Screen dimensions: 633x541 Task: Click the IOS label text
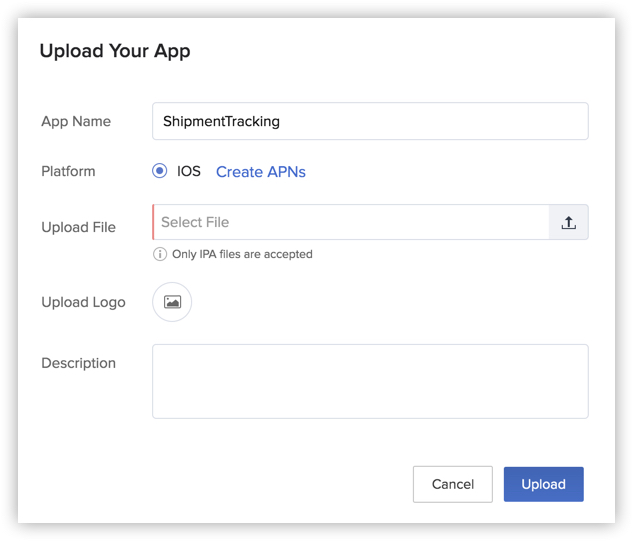(189, 171)
